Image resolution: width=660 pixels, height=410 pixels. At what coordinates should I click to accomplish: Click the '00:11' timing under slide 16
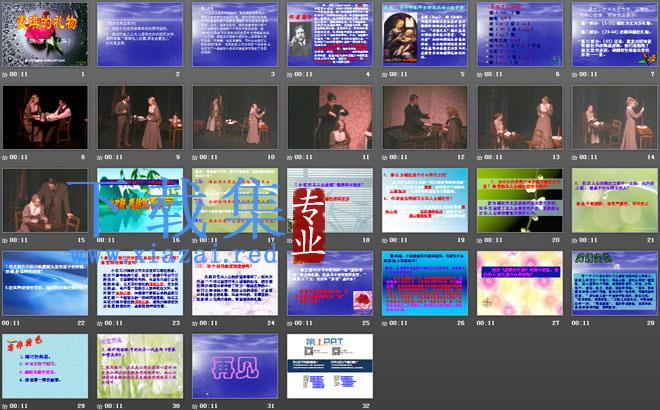(106, 240)
